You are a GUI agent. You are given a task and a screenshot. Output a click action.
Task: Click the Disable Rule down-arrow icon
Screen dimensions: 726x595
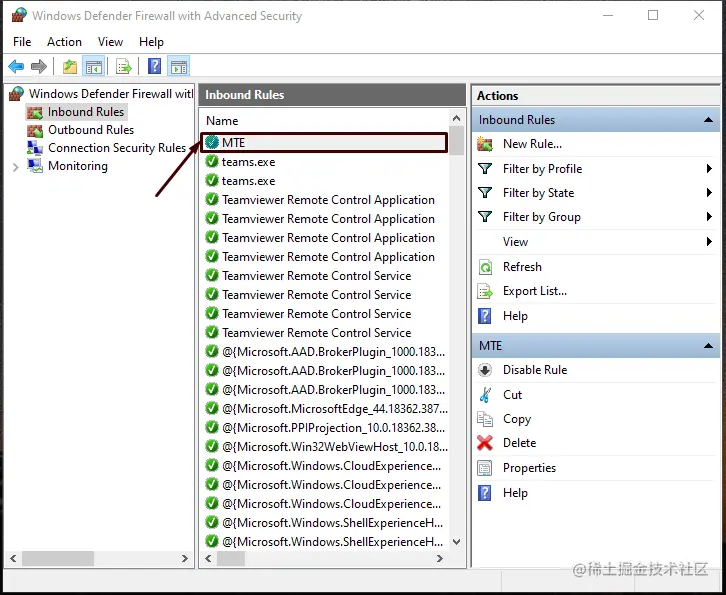tap(485, 370)
